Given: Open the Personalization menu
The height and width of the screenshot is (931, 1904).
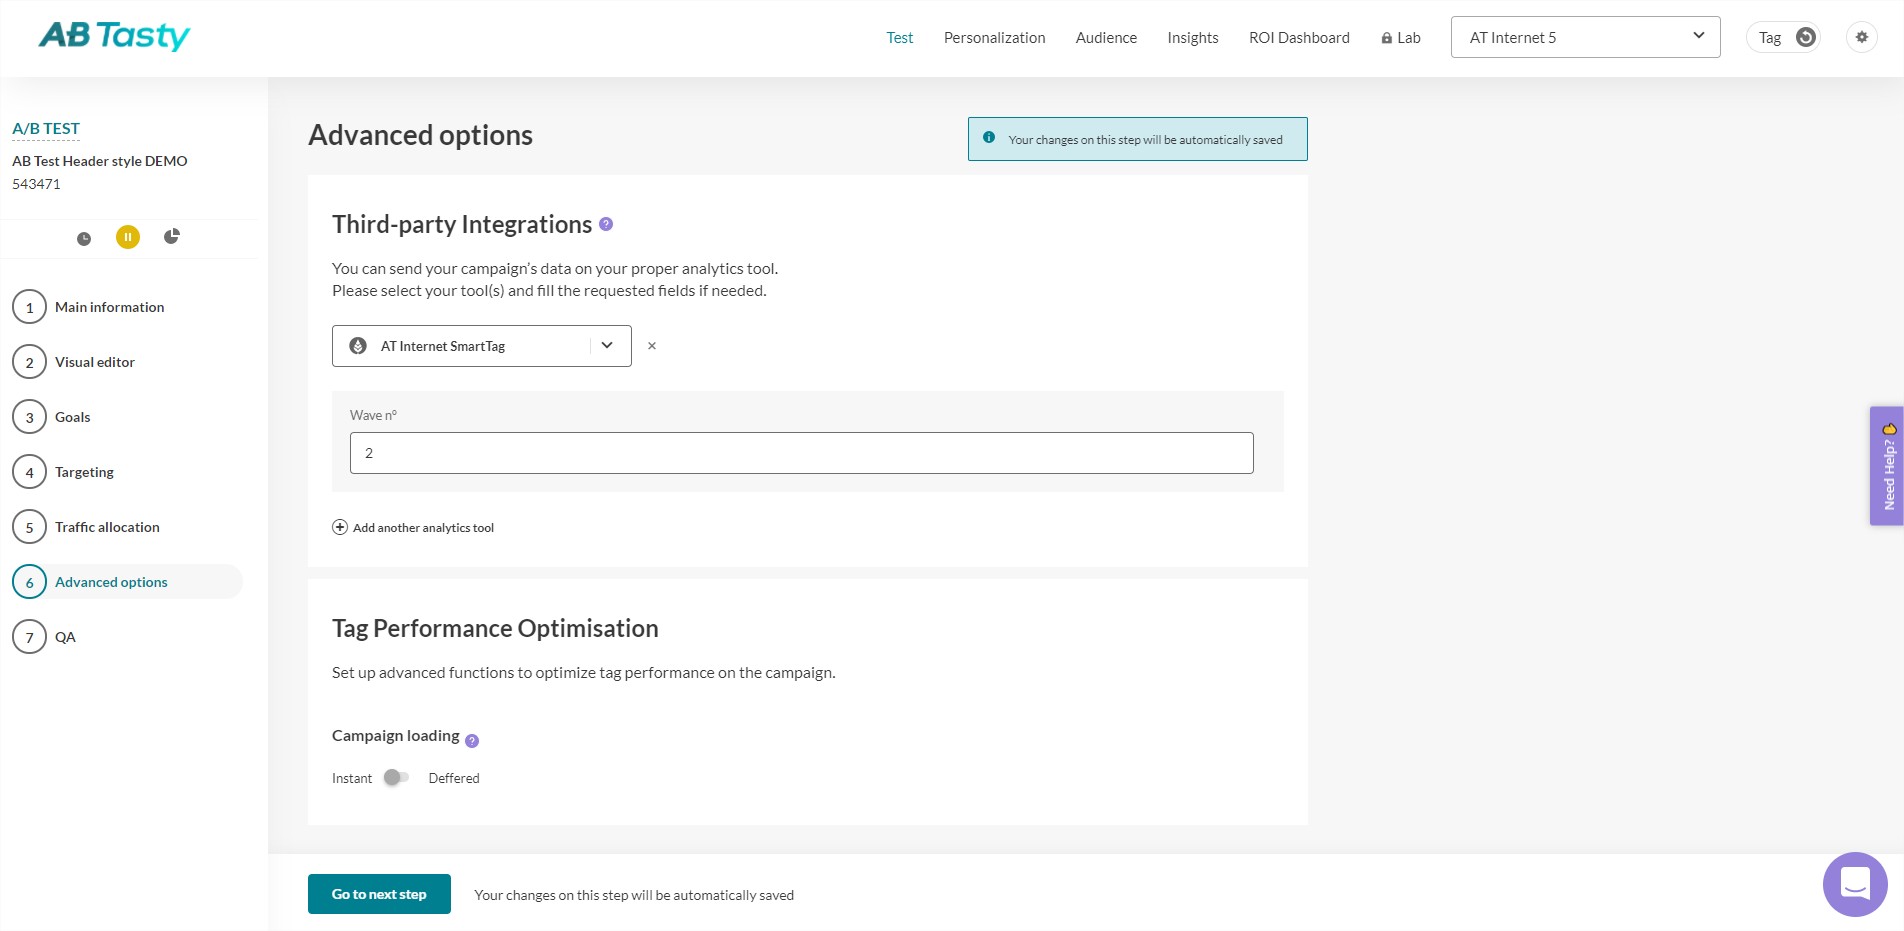Looking at the screenshot, I should (994, 38).
